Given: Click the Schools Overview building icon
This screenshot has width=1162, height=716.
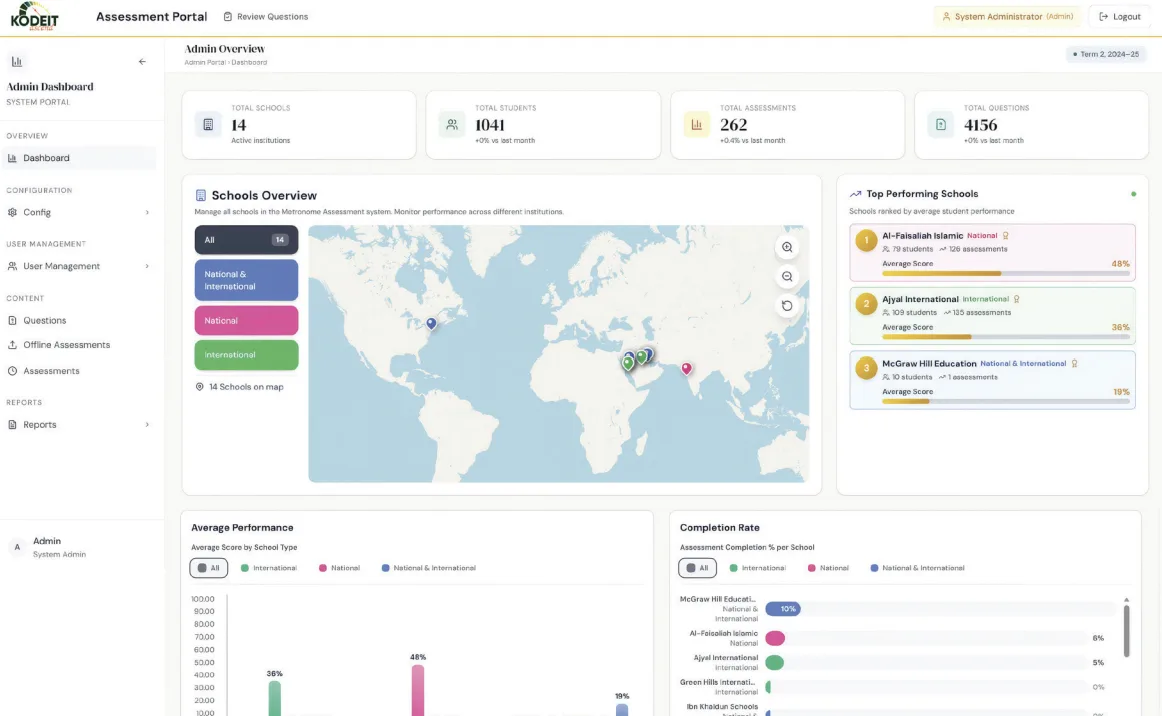Looking at the screenshot, I should 200,196.
